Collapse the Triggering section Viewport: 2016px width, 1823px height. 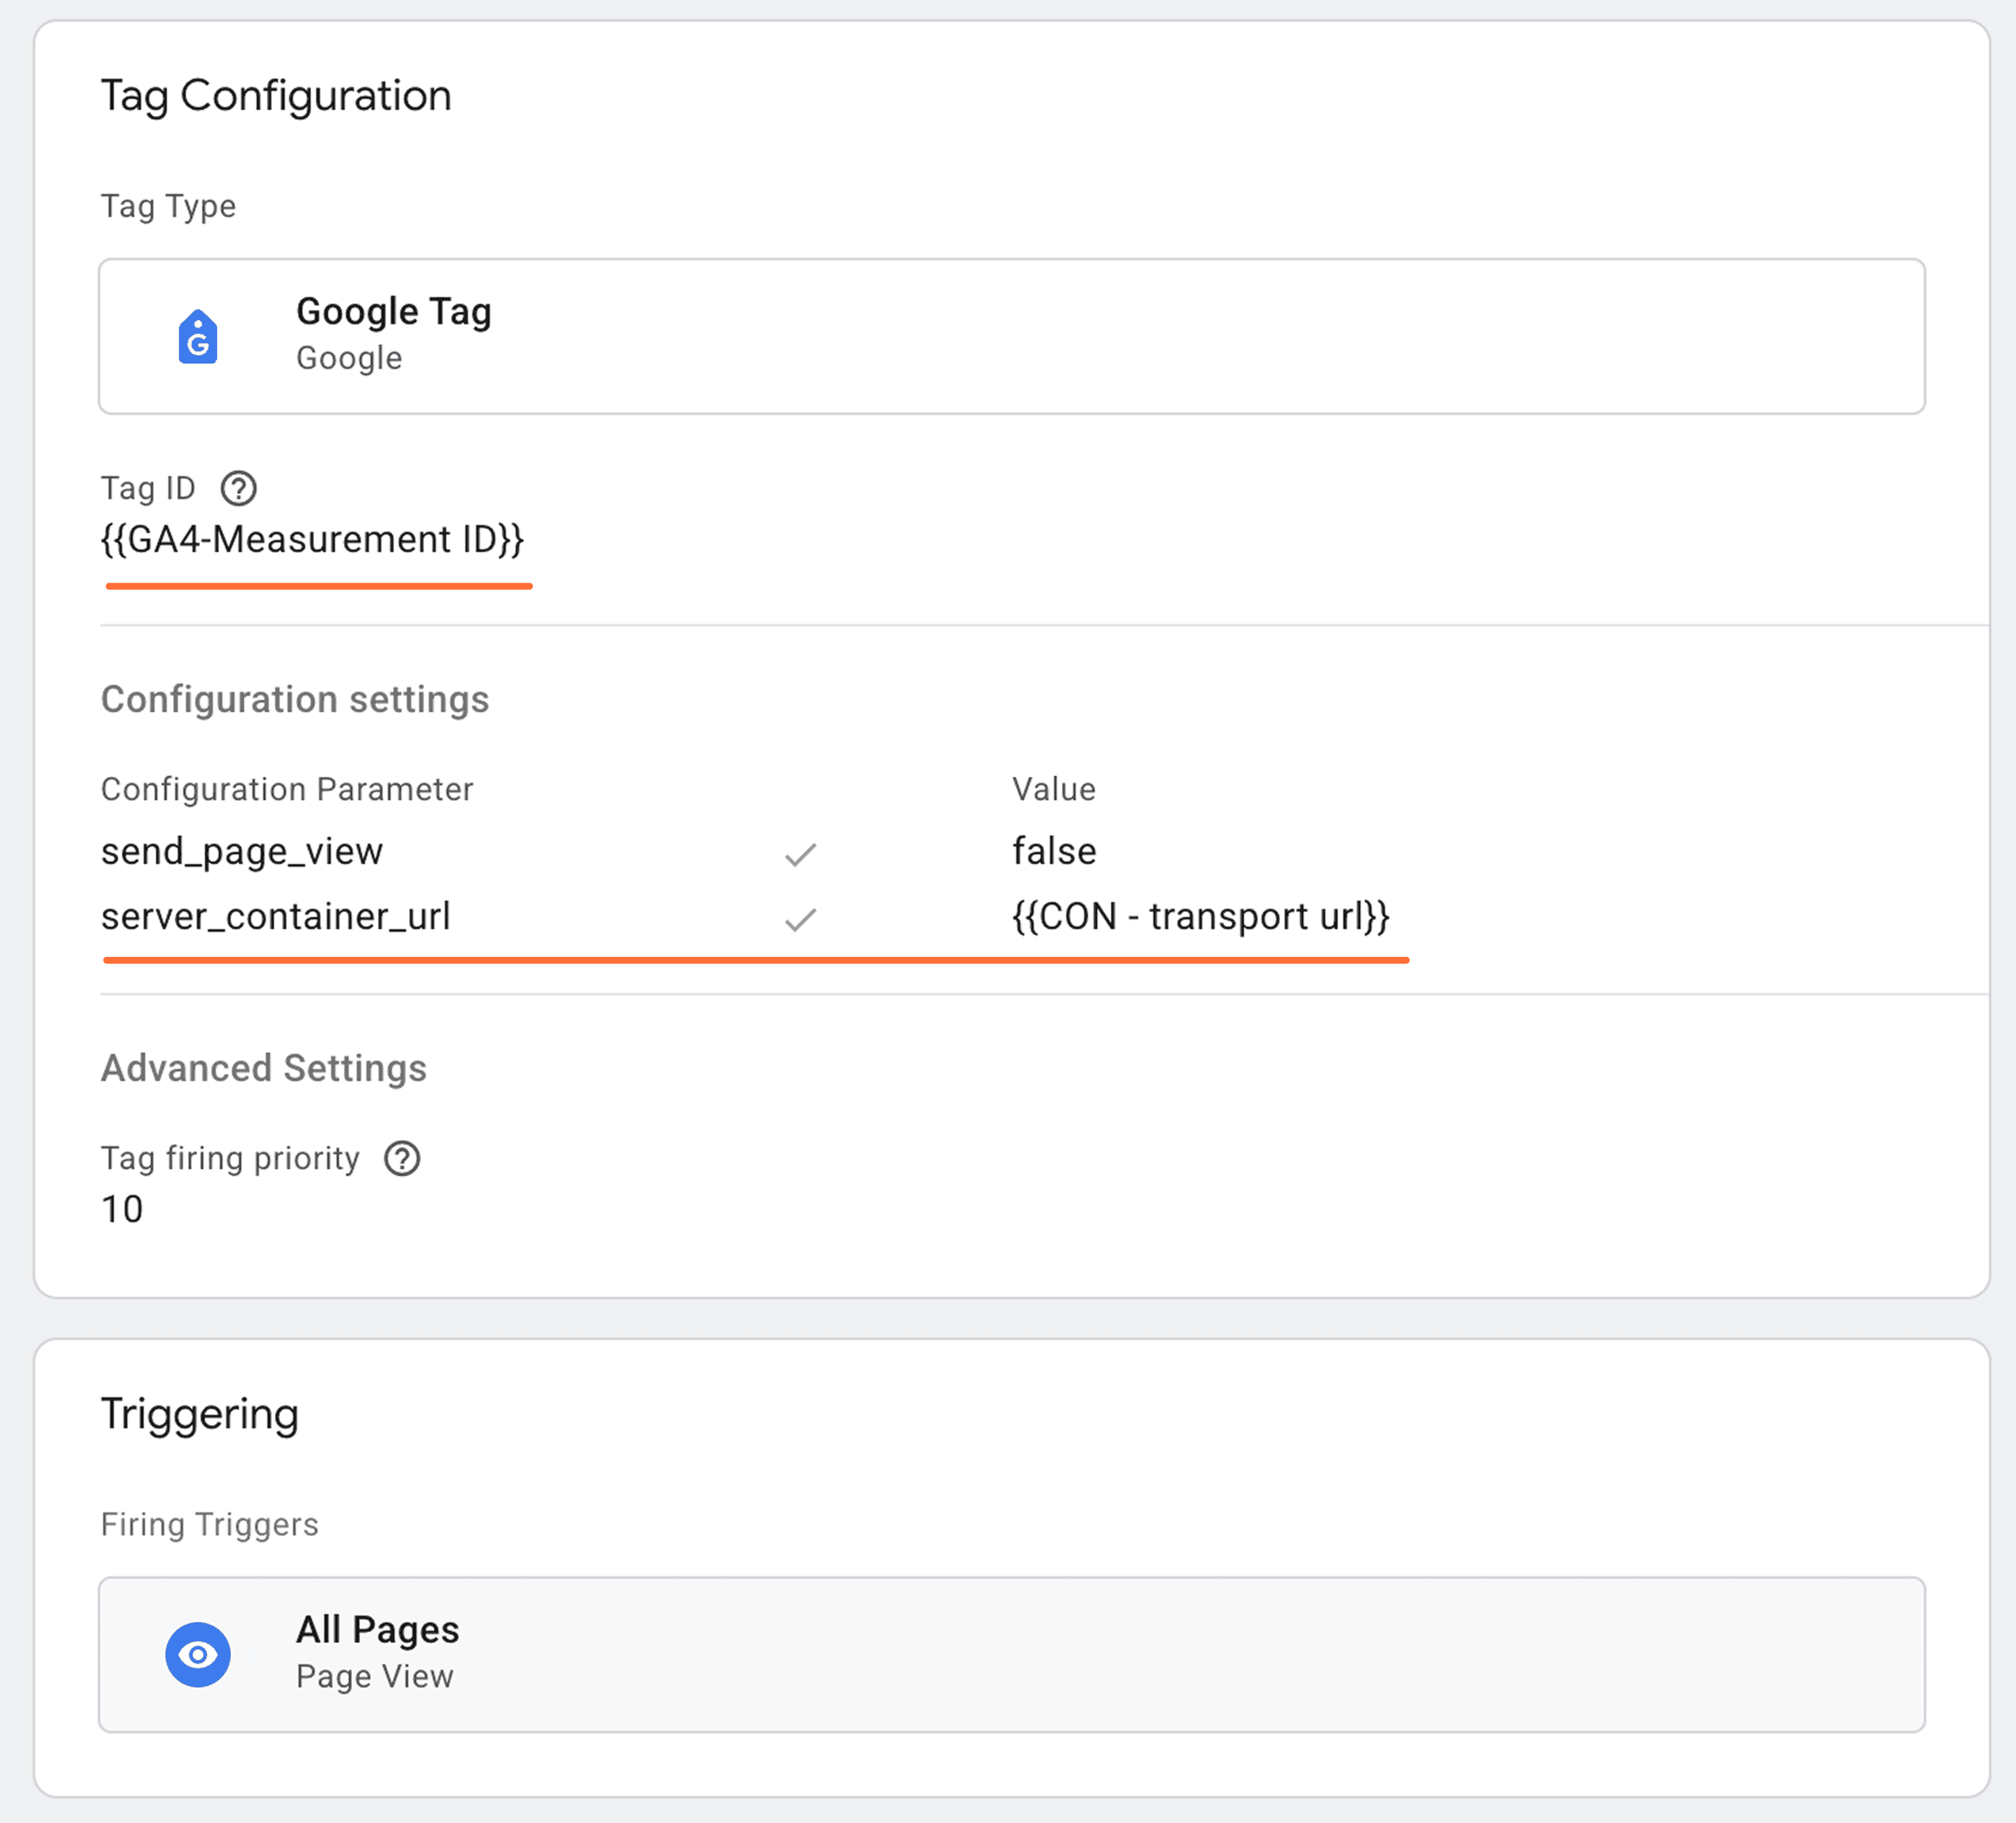point(199,1413)
